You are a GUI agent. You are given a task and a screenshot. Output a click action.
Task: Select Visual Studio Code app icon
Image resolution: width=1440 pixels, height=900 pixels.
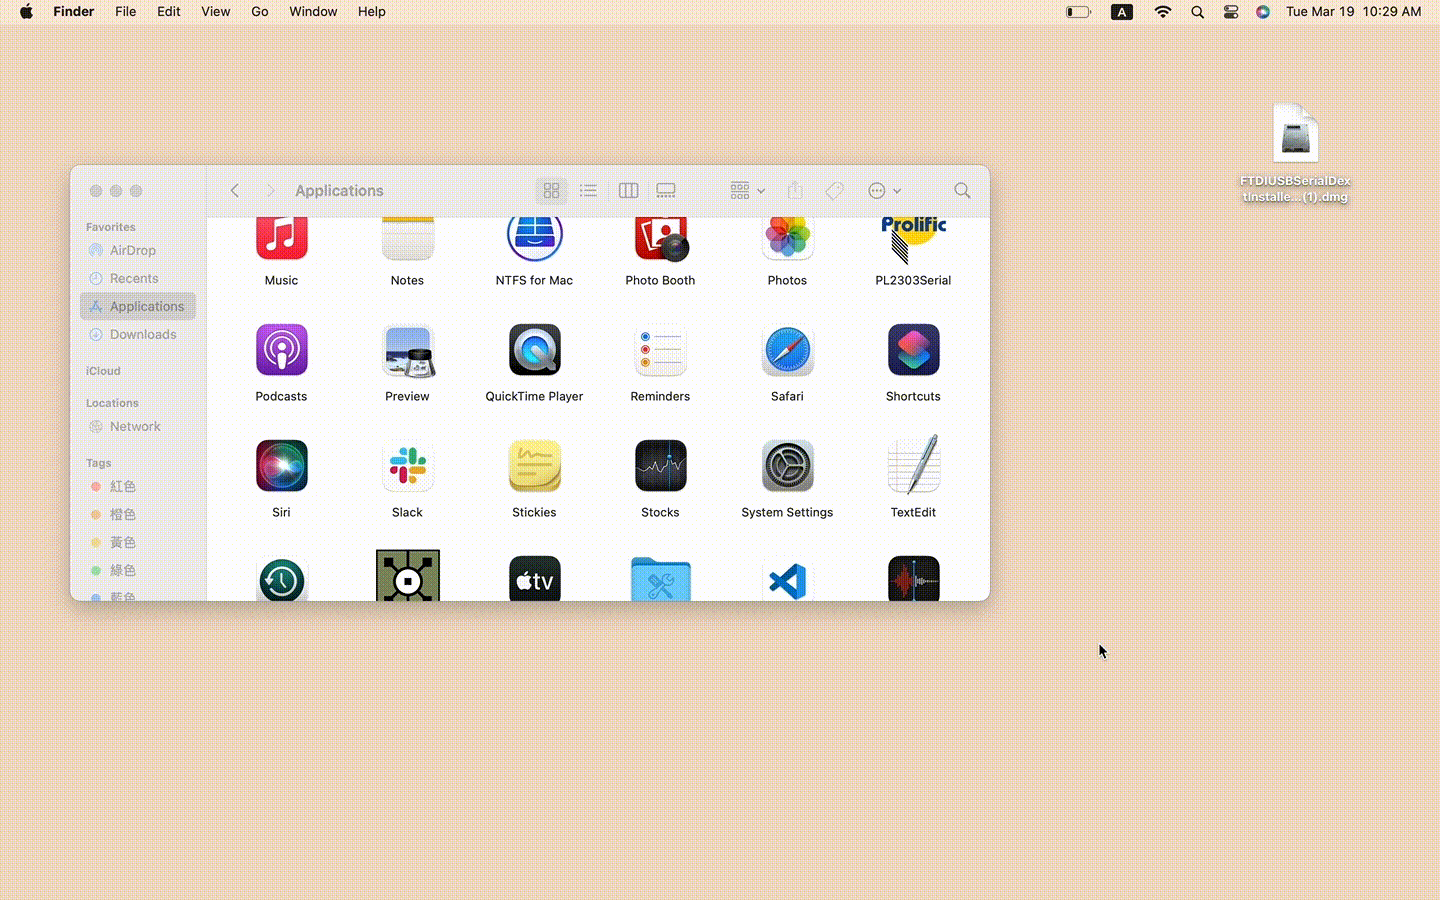point(787,579)
